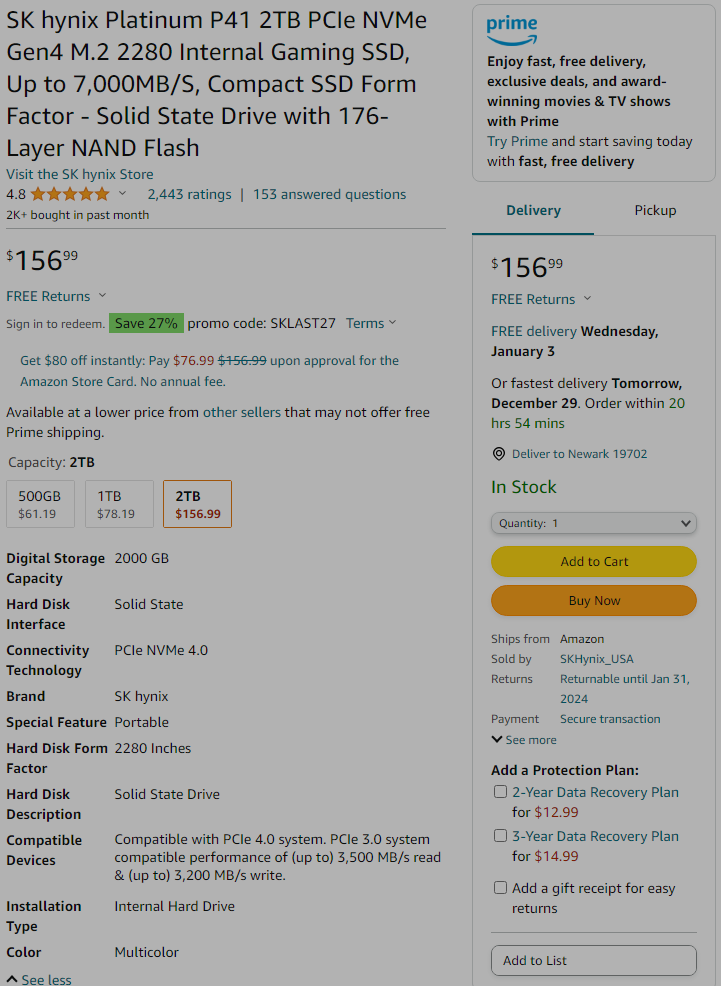This screenshot has width=721, height=986.
Task: Check the 2-Year Data Recovery Plan box
Action: (x=500, y=792)
